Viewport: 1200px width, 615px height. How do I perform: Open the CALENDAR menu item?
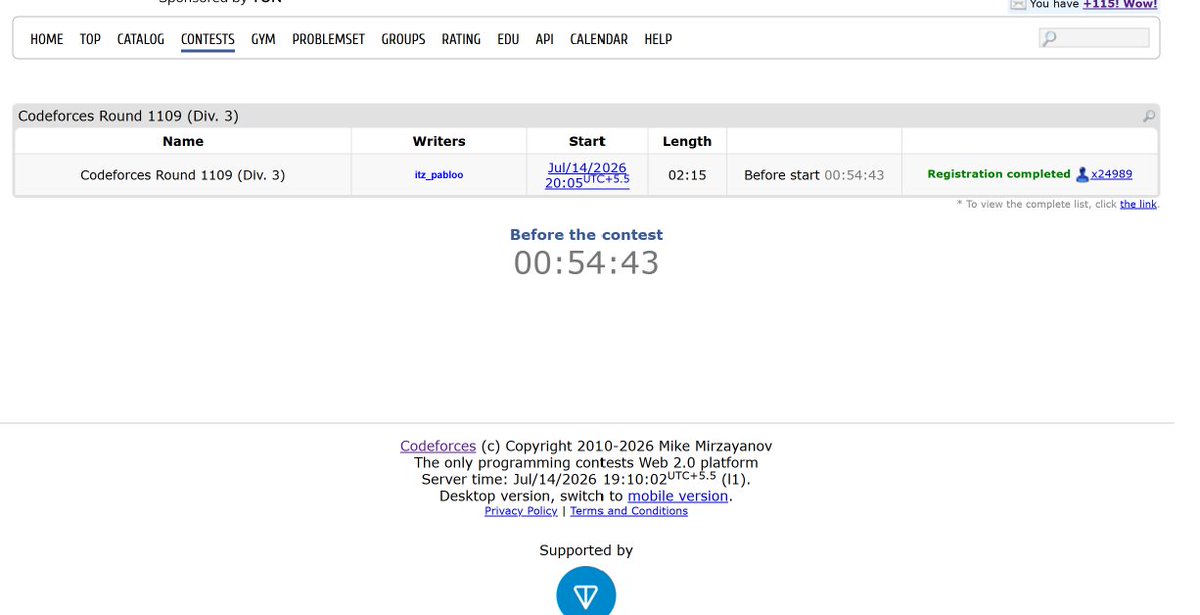[599, 39]
